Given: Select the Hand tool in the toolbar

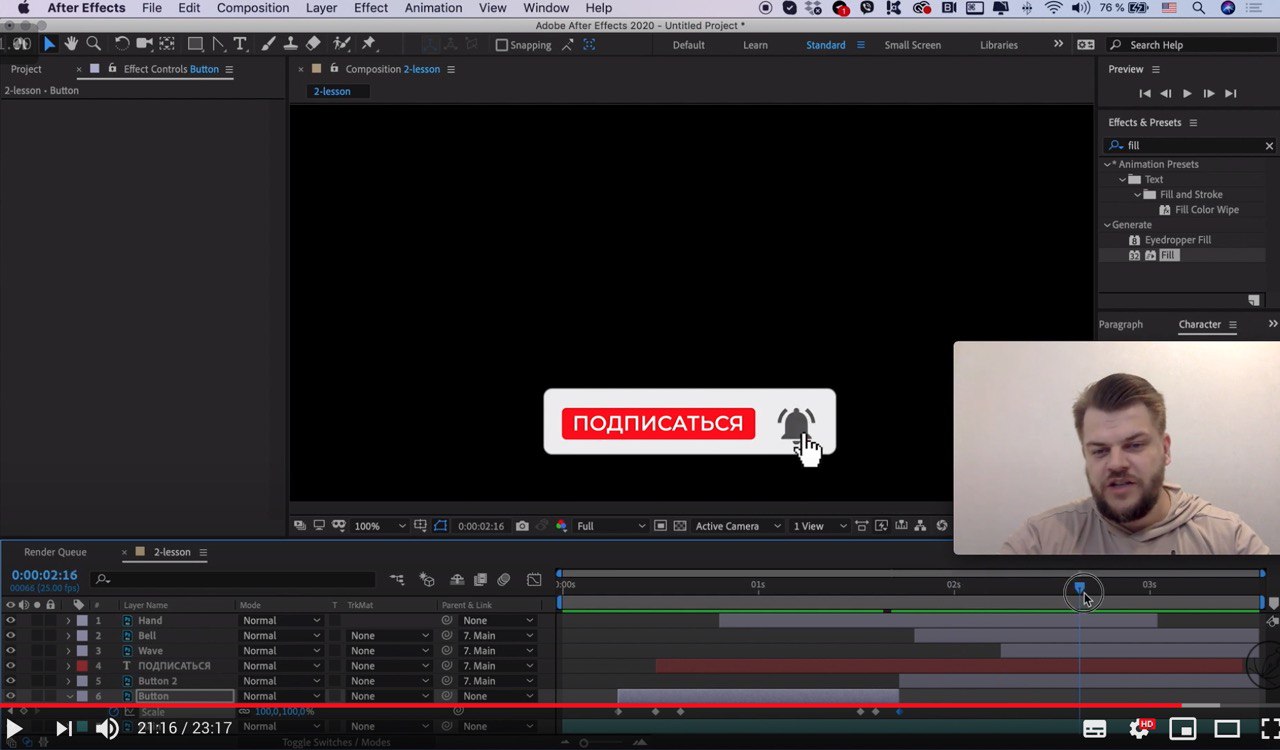Looking at the screenshot, I should [x=71, y=44].
